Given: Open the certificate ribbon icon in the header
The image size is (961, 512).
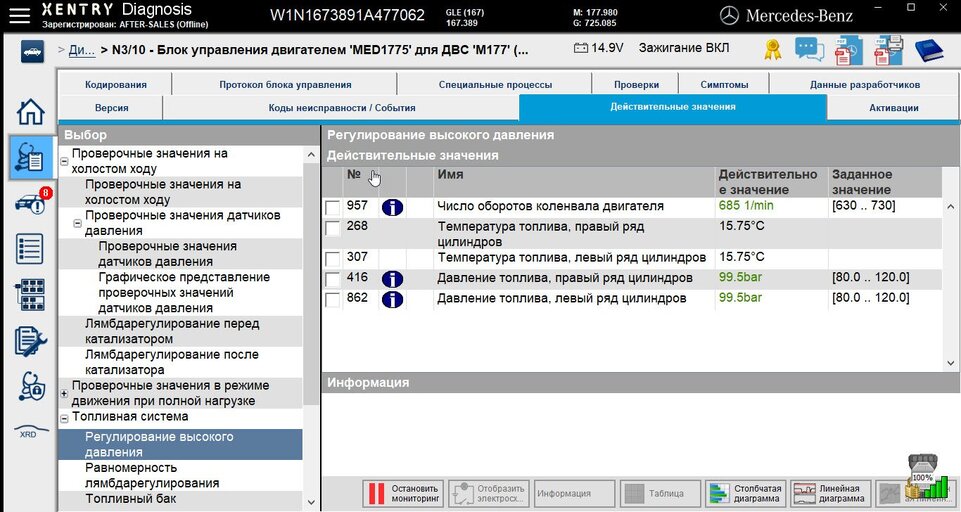Looking at the screenshot, I should [773, 50].
